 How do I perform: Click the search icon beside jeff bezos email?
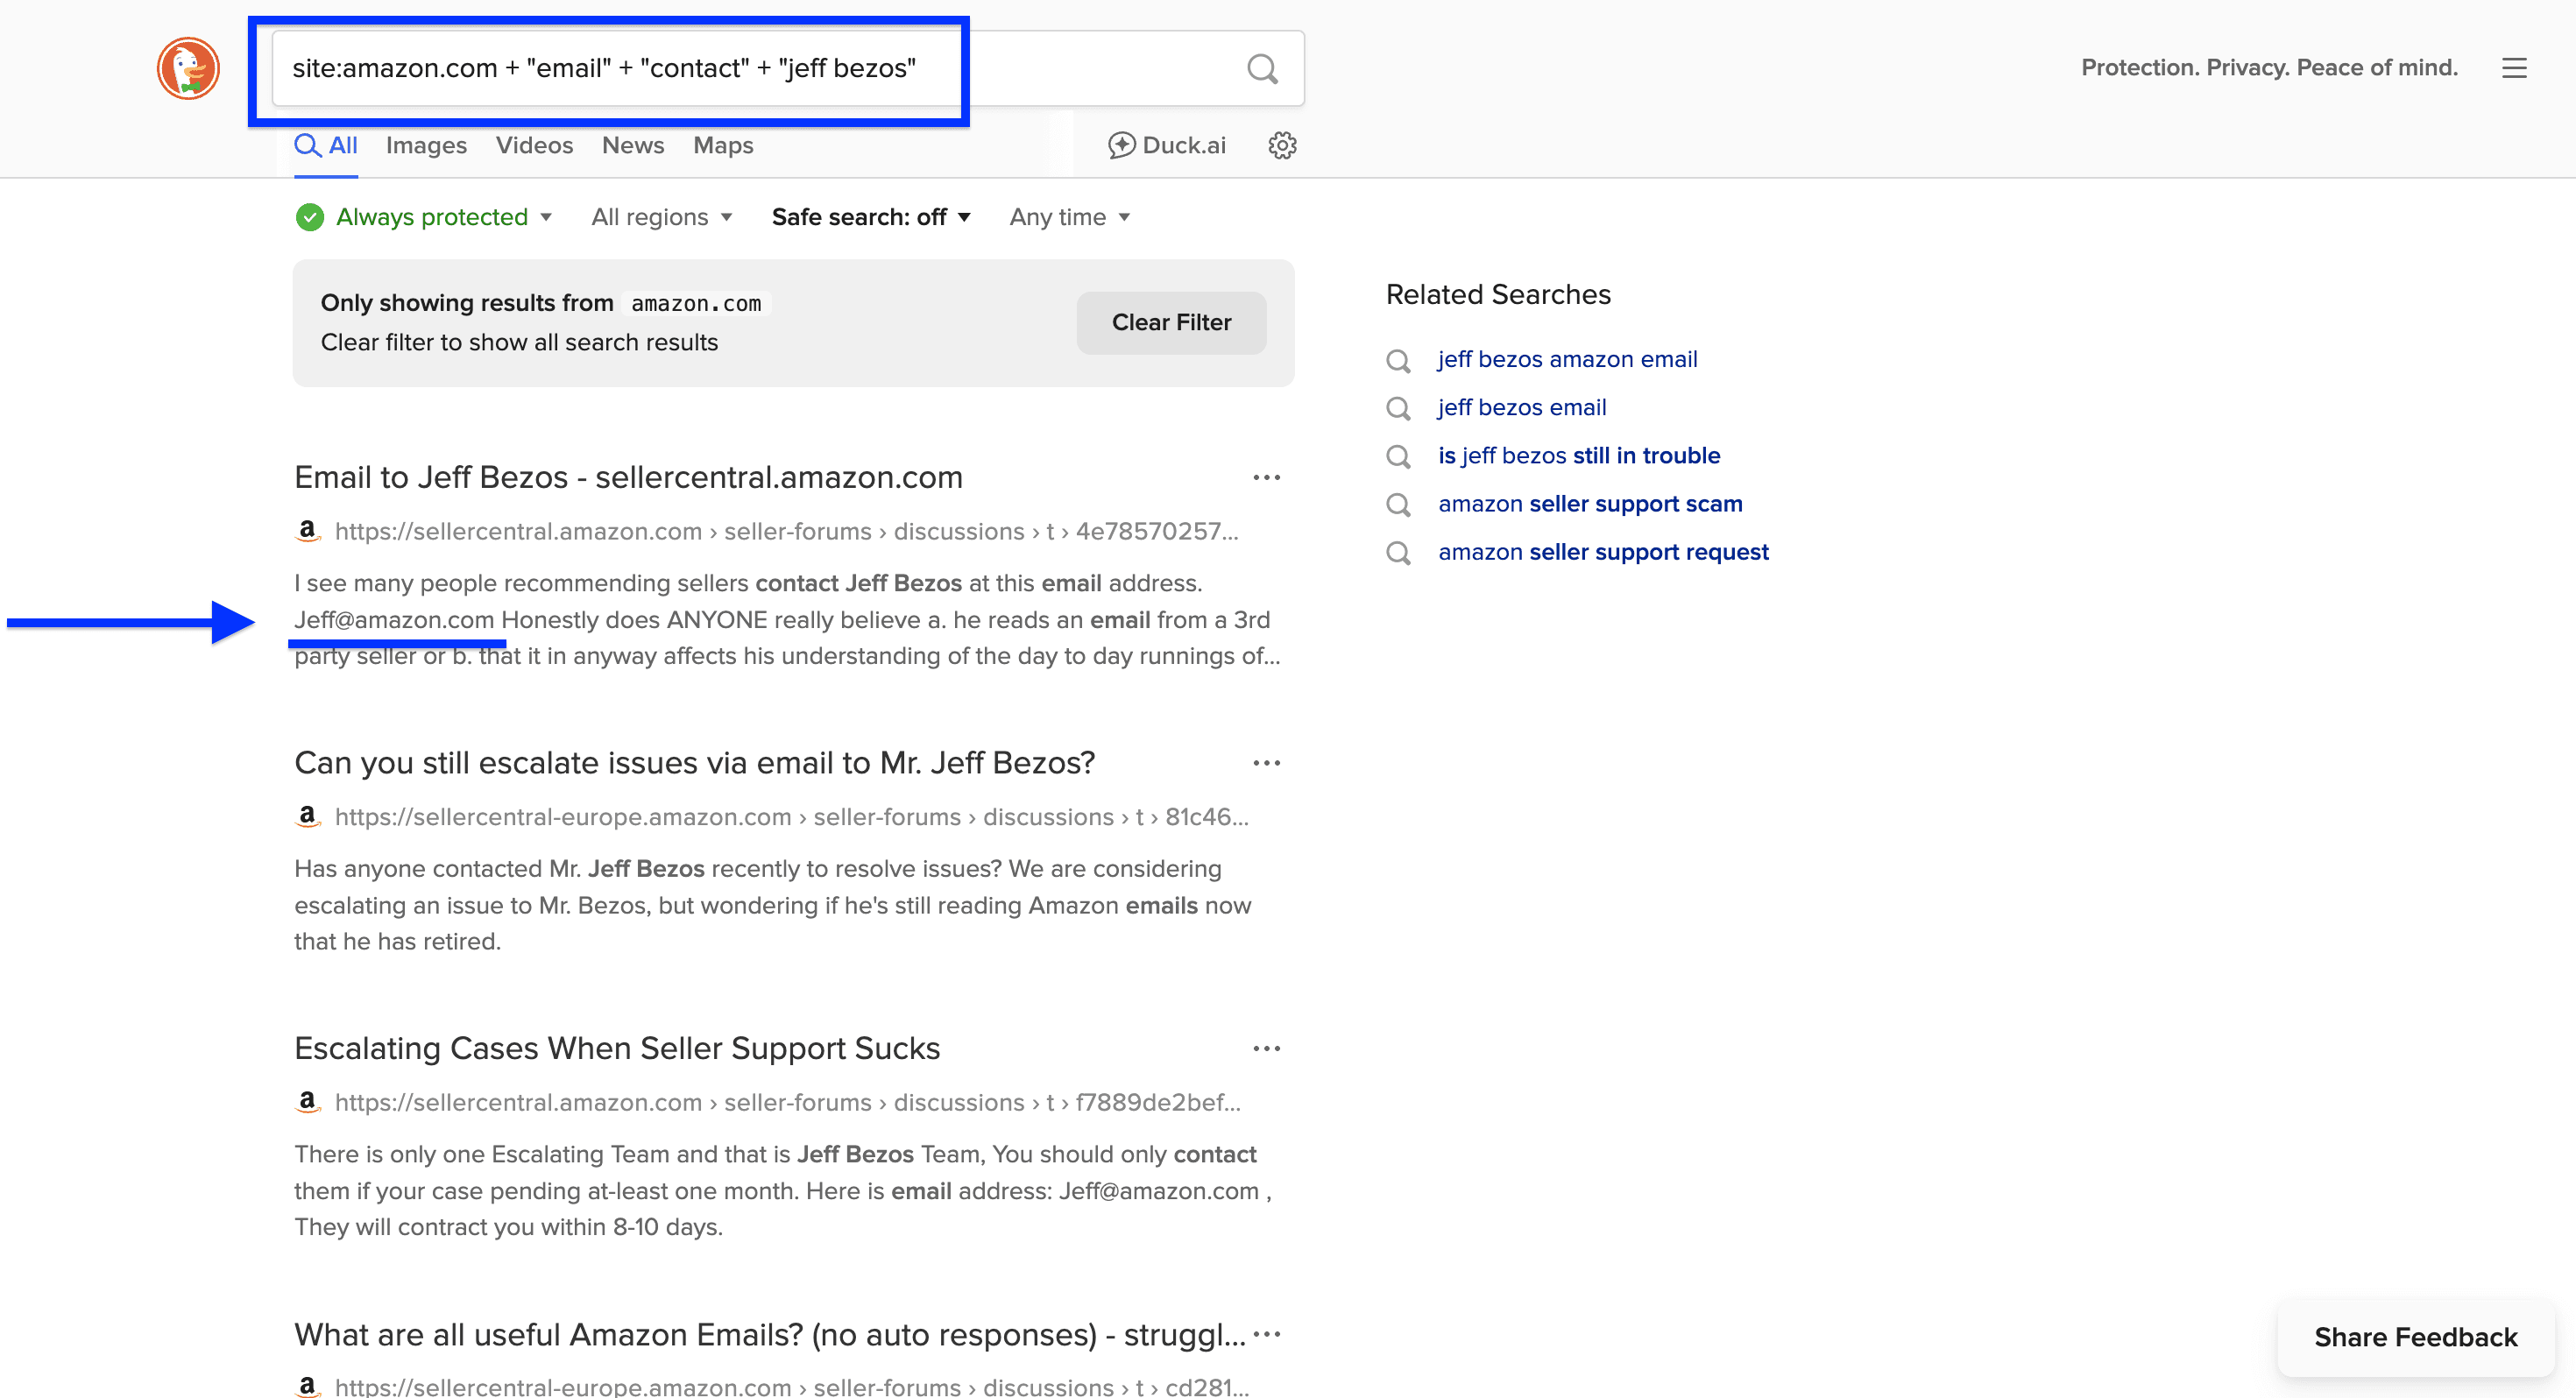tap(1398, 408)
